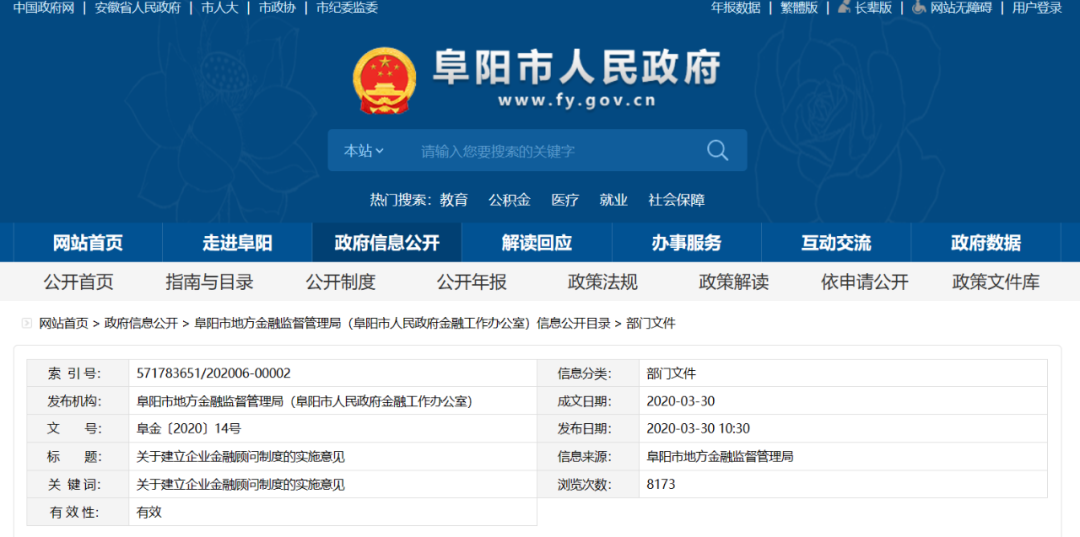Click 信息来源 row value 阜阳市地方金融监督管理局
Viewport: 1080px width, 537px height.
720,456
